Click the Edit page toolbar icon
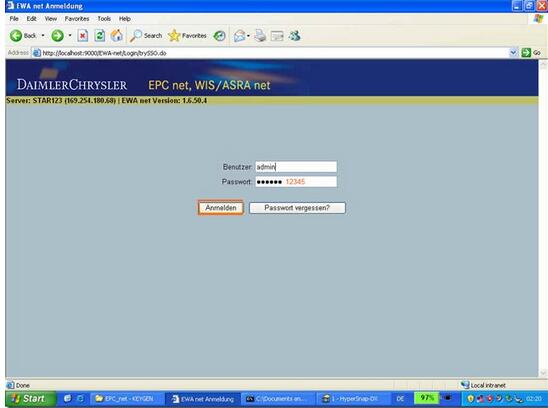Viewport: 548px width, 408px height. pos(277,36)
